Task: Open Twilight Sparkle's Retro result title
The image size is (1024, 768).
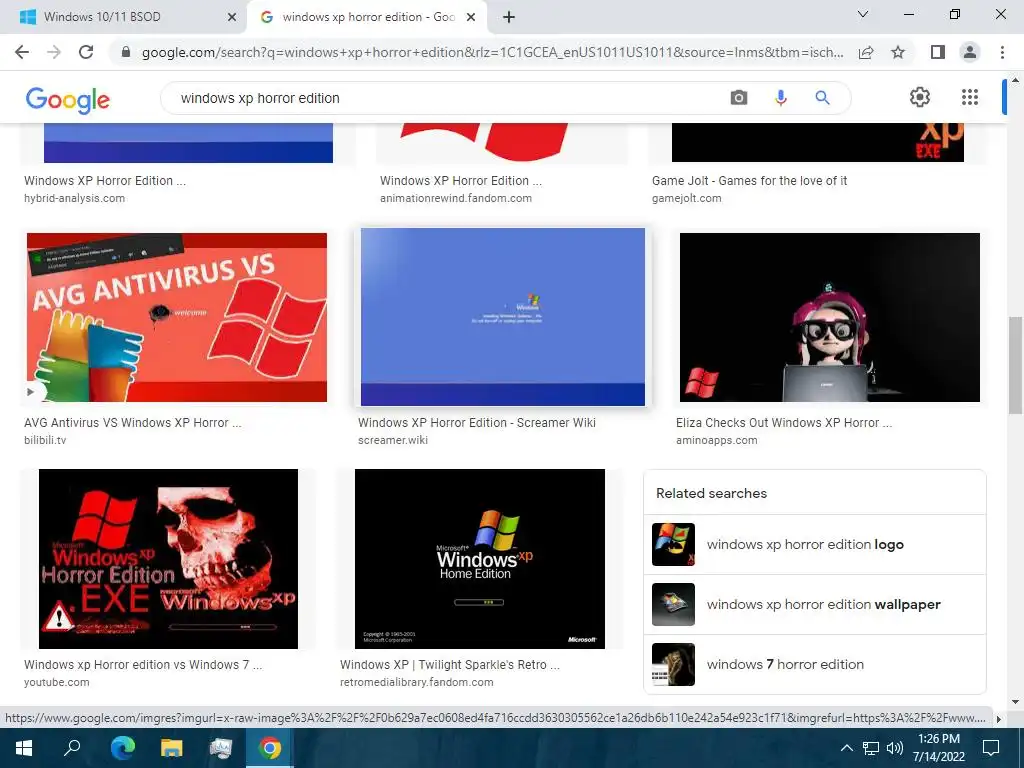Action: coord(450,665)
